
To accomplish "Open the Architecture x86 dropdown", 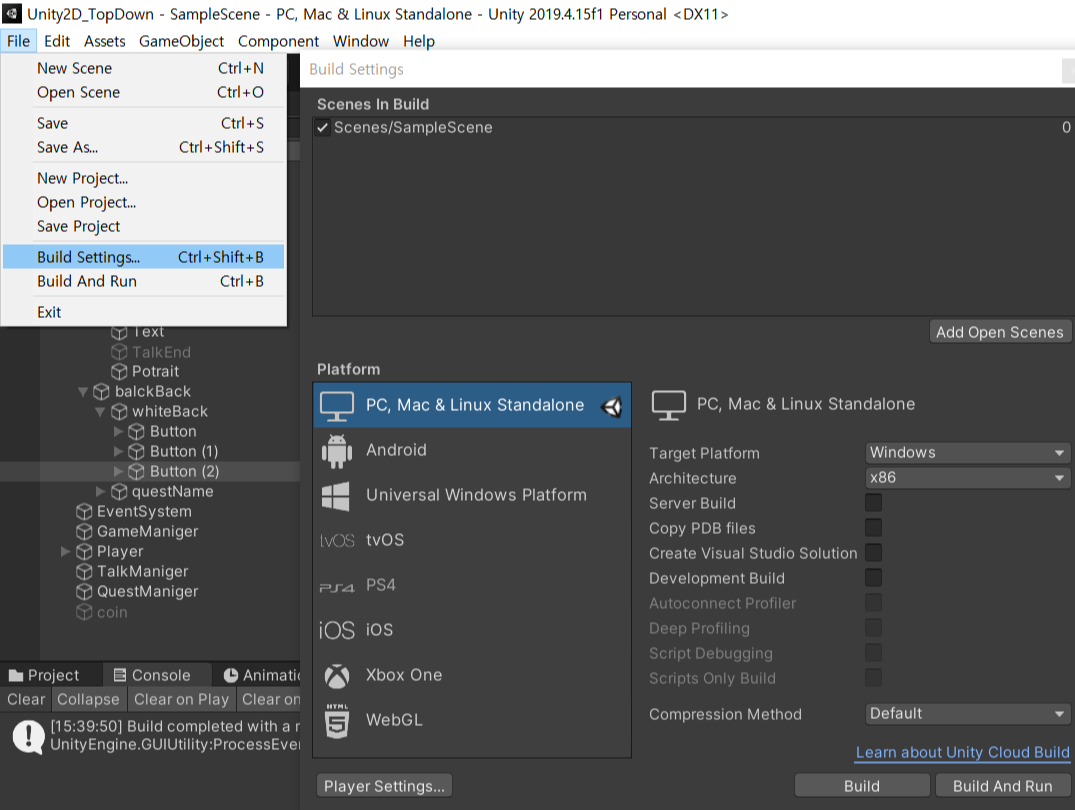I will [x=967, y=477].
